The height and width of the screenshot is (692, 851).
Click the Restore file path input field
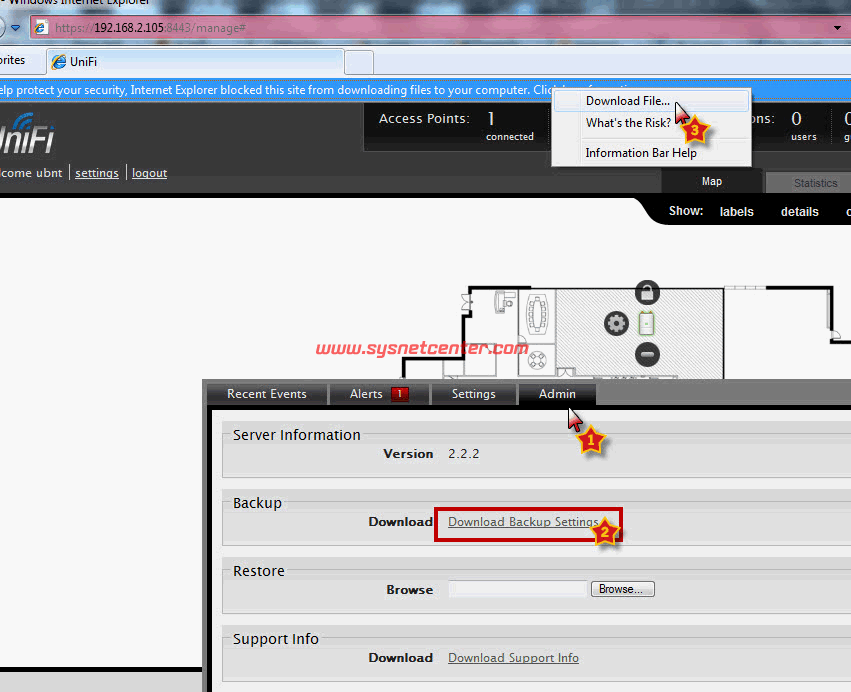click(x=517, y=590)
